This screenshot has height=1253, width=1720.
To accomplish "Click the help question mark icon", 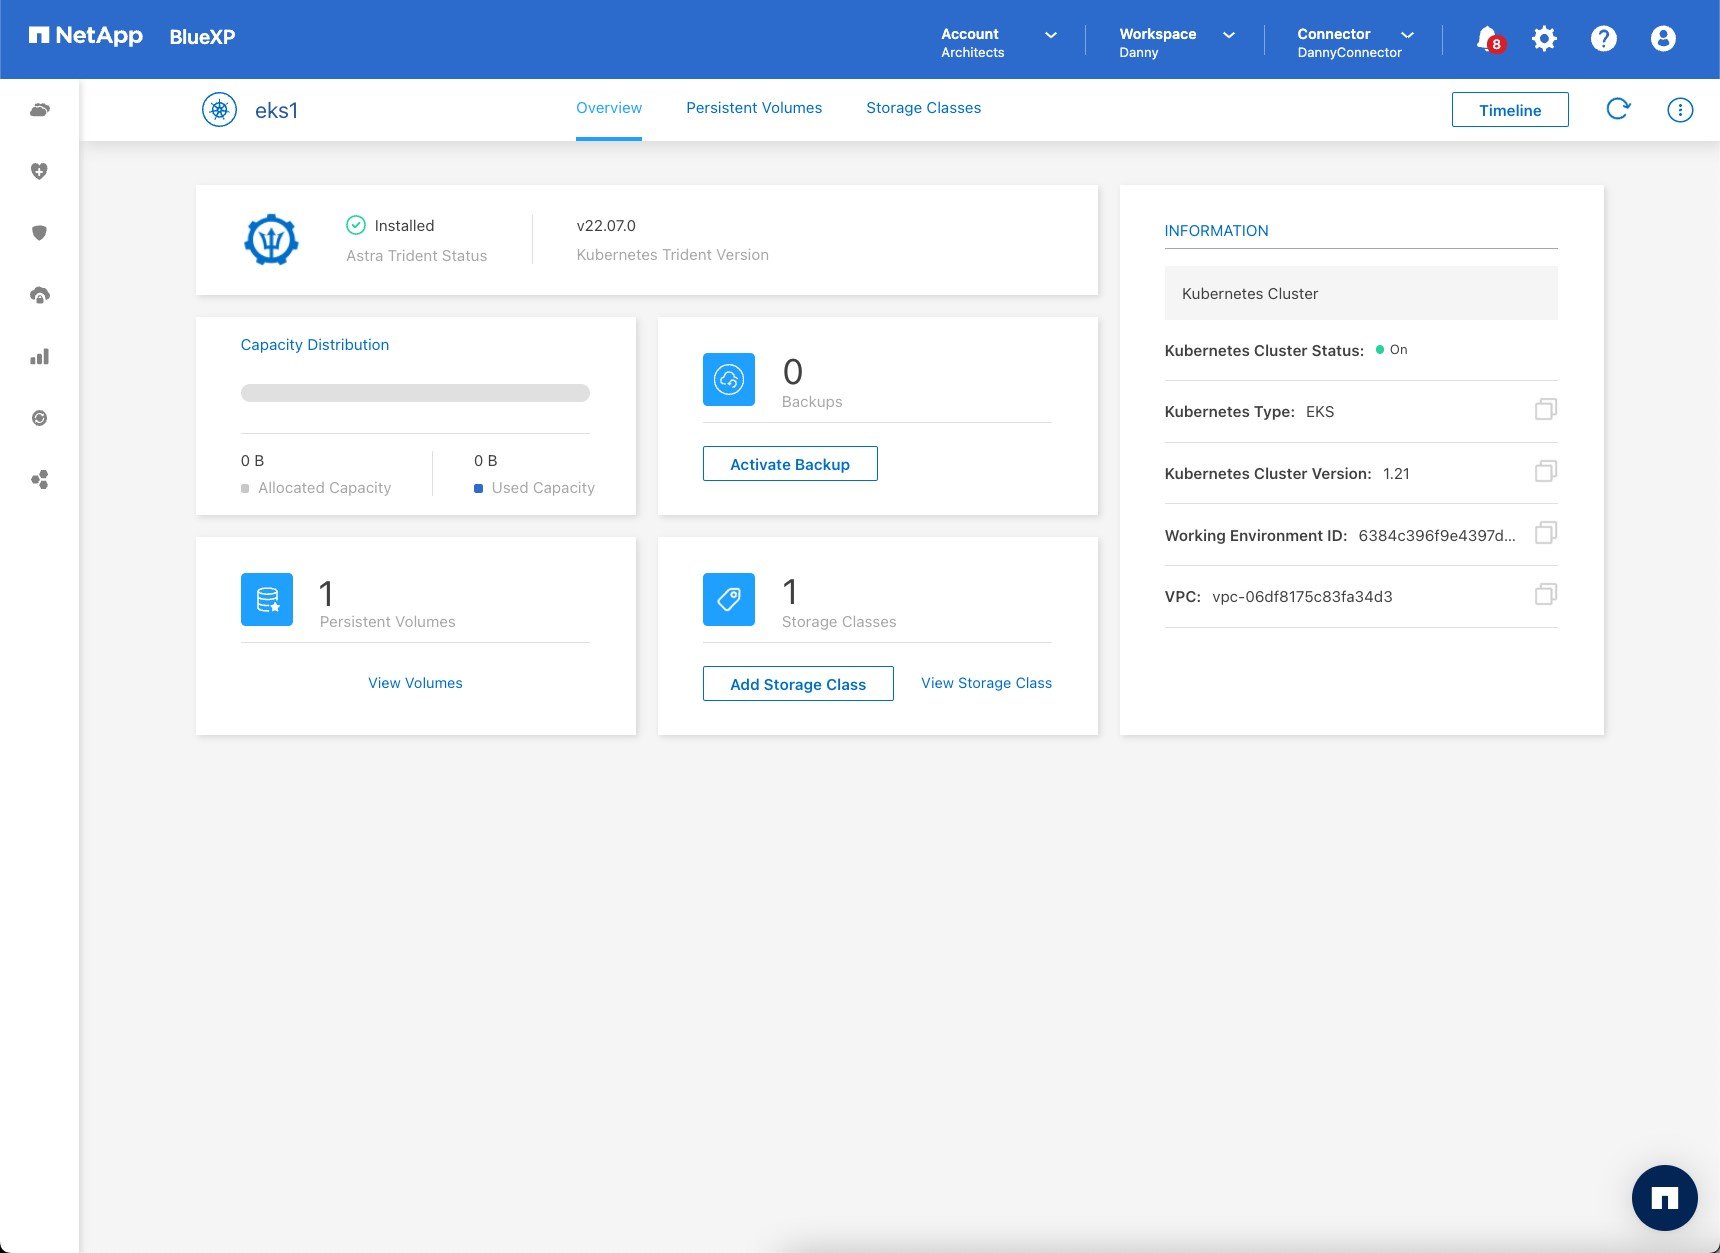I will click(1603, 39).
